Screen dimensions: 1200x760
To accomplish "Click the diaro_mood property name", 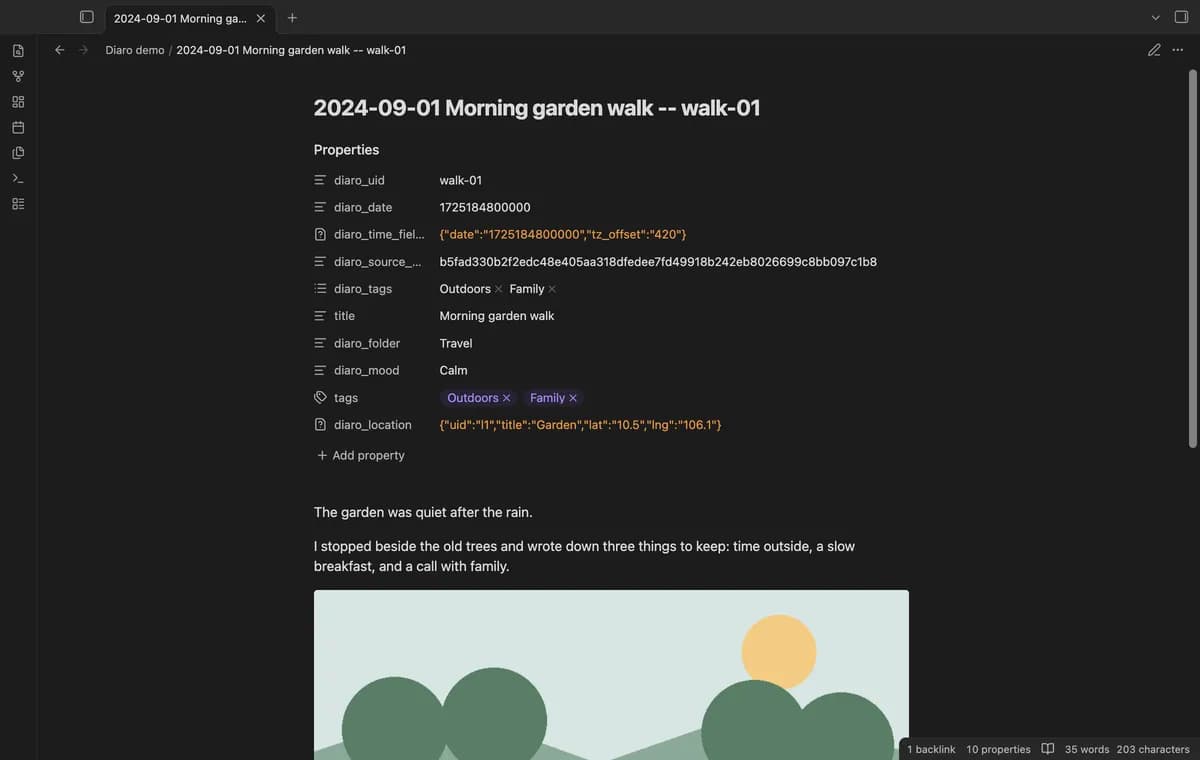I will [367, 370].
